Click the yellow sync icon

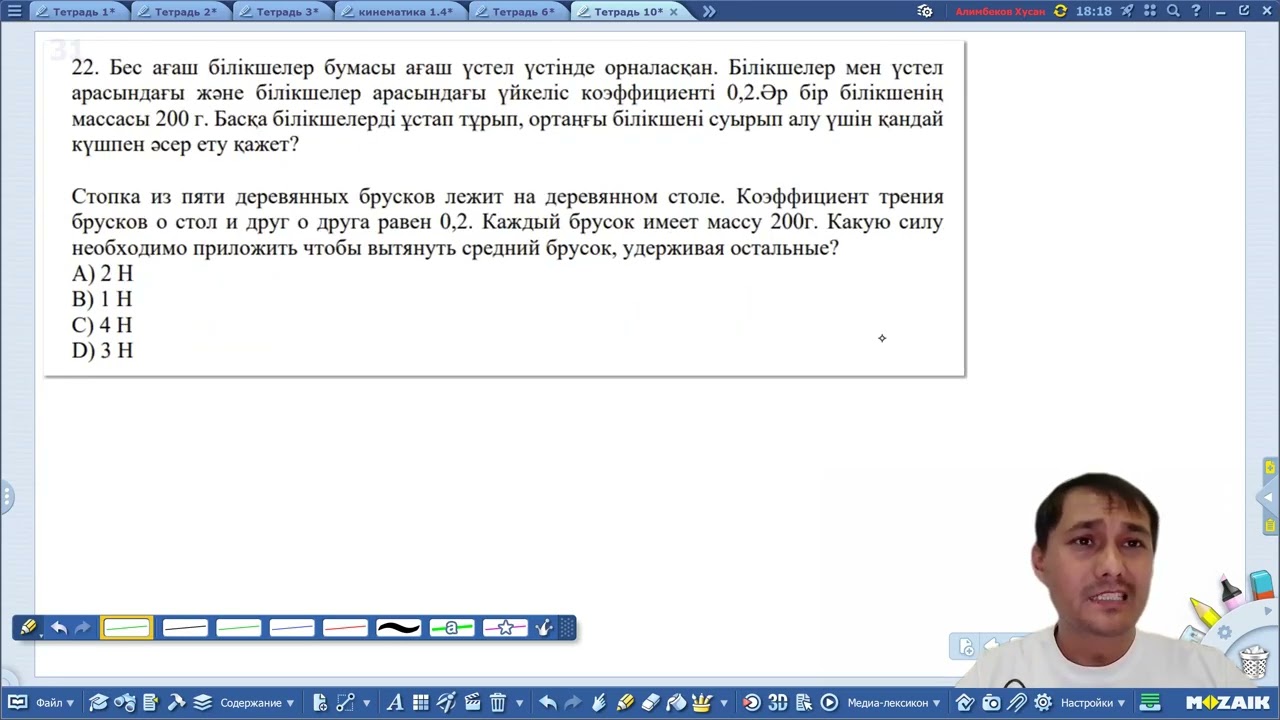click(x=1060, y=11)
